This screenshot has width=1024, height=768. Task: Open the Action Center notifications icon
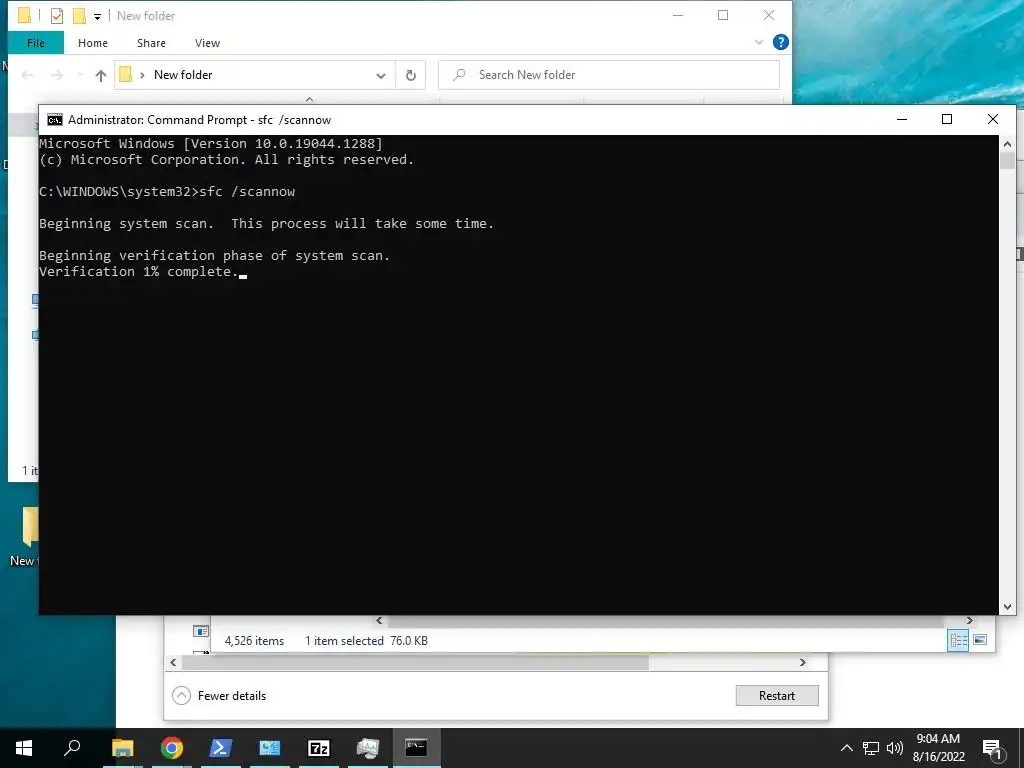click(x=992, y=748)
